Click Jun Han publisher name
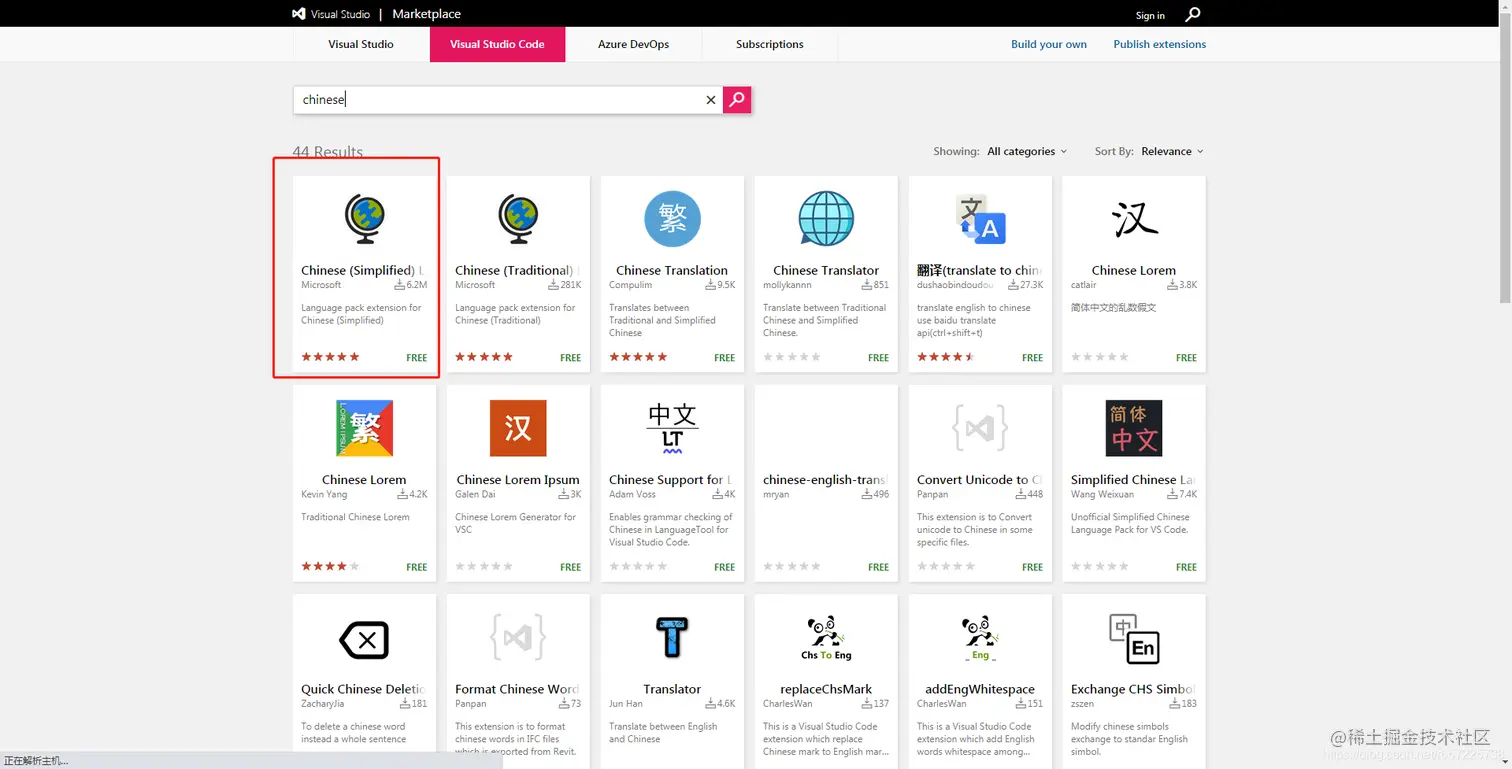1512x769 pixels. [x=625, y=704]
